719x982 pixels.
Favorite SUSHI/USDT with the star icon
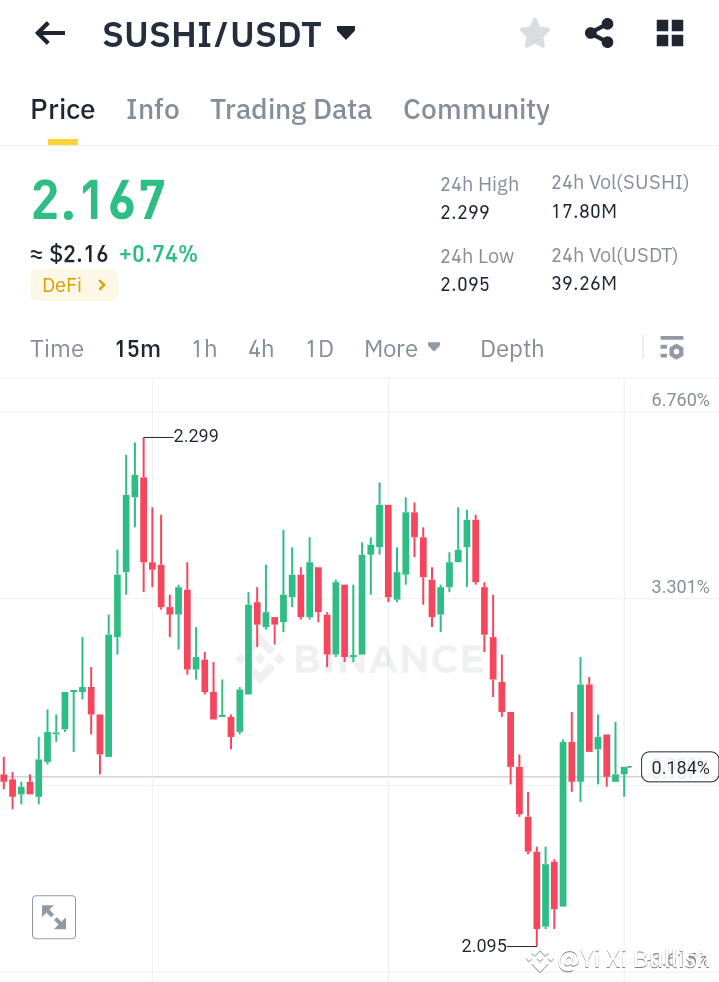(x=534, y=33)
